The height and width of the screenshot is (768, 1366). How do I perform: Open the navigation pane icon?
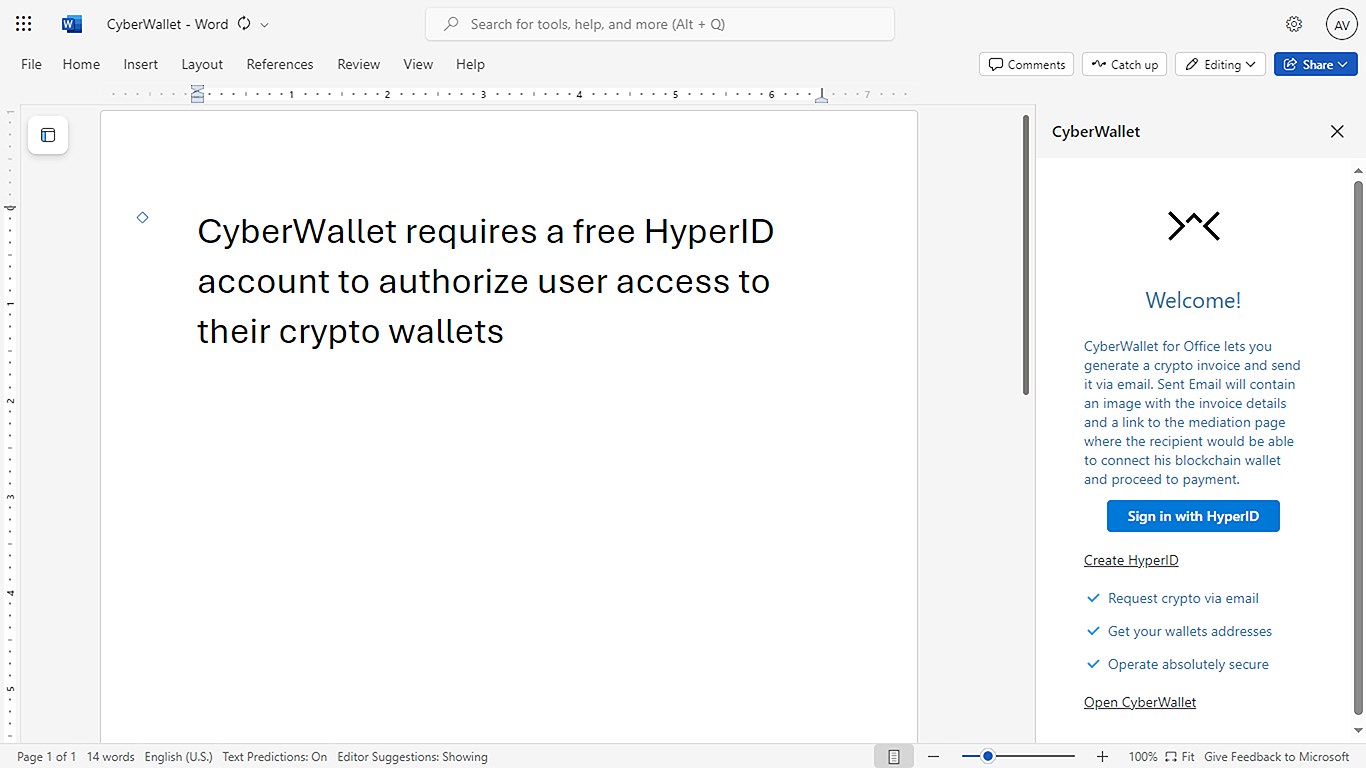pyautogui.click(x=48, y=135)
